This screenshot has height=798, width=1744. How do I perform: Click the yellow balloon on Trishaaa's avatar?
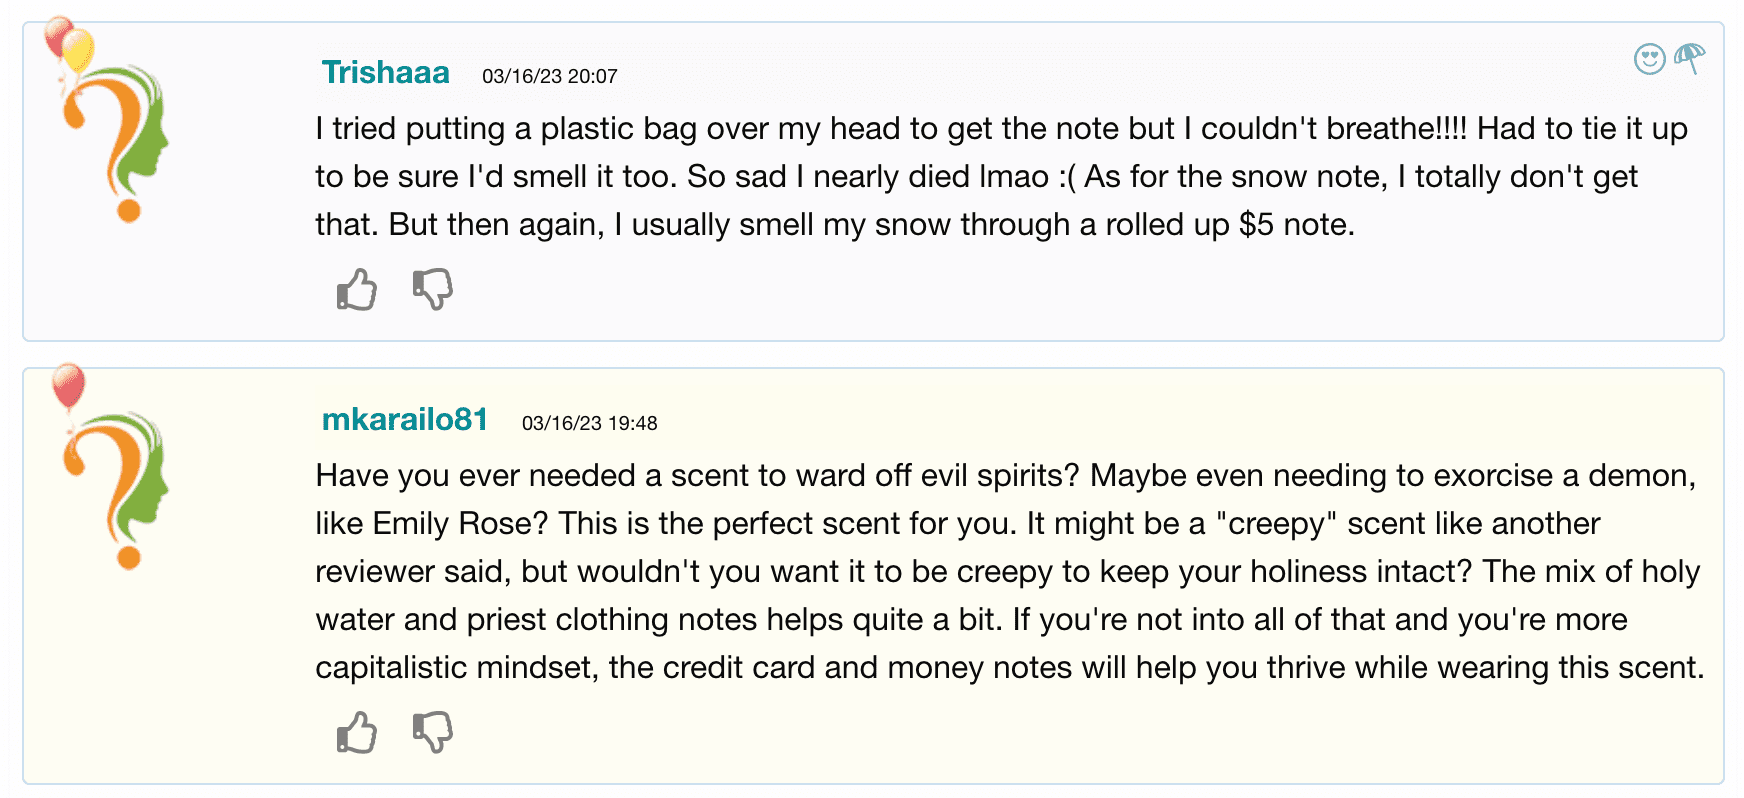79,49
